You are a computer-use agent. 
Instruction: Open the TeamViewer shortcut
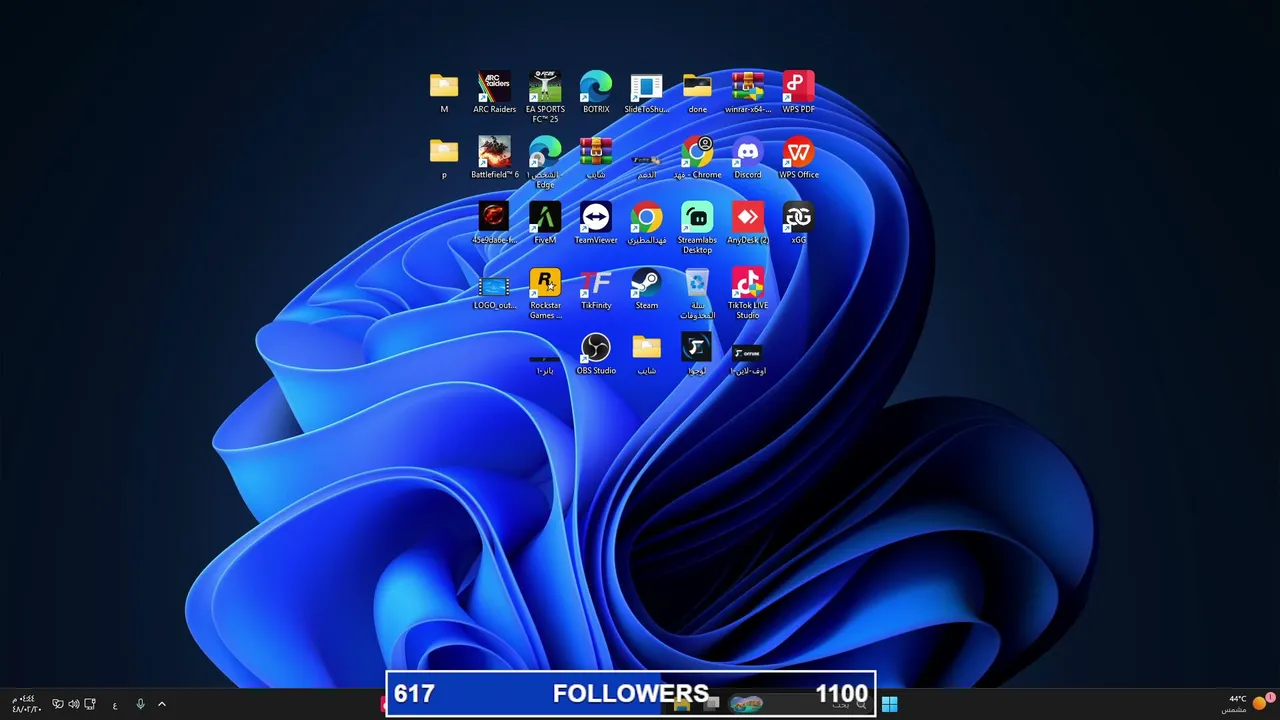tap(596, 223)
